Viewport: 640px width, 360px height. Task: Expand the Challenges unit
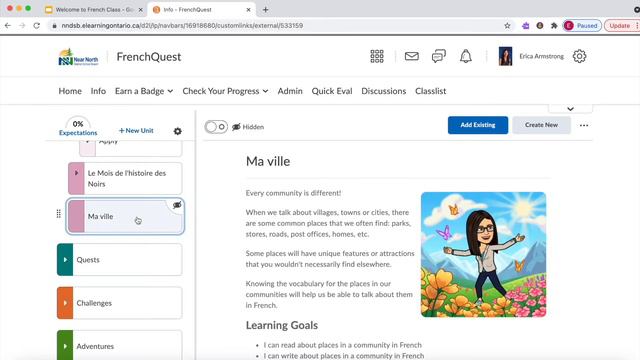[65, 303]
